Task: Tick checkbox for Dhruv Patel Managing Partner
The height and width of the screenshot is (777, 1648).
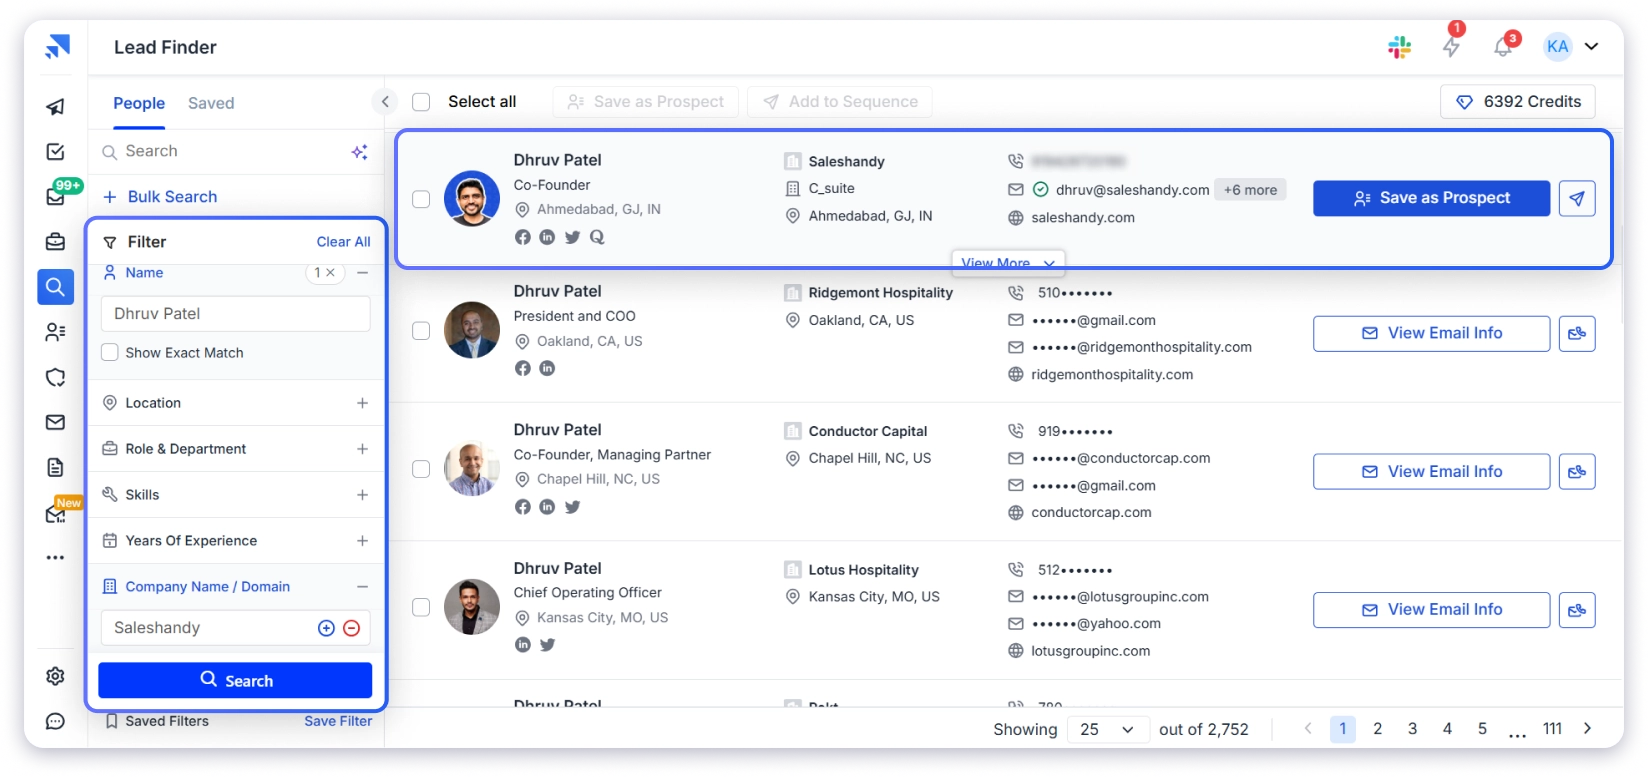Action: [x=421, y=469]
